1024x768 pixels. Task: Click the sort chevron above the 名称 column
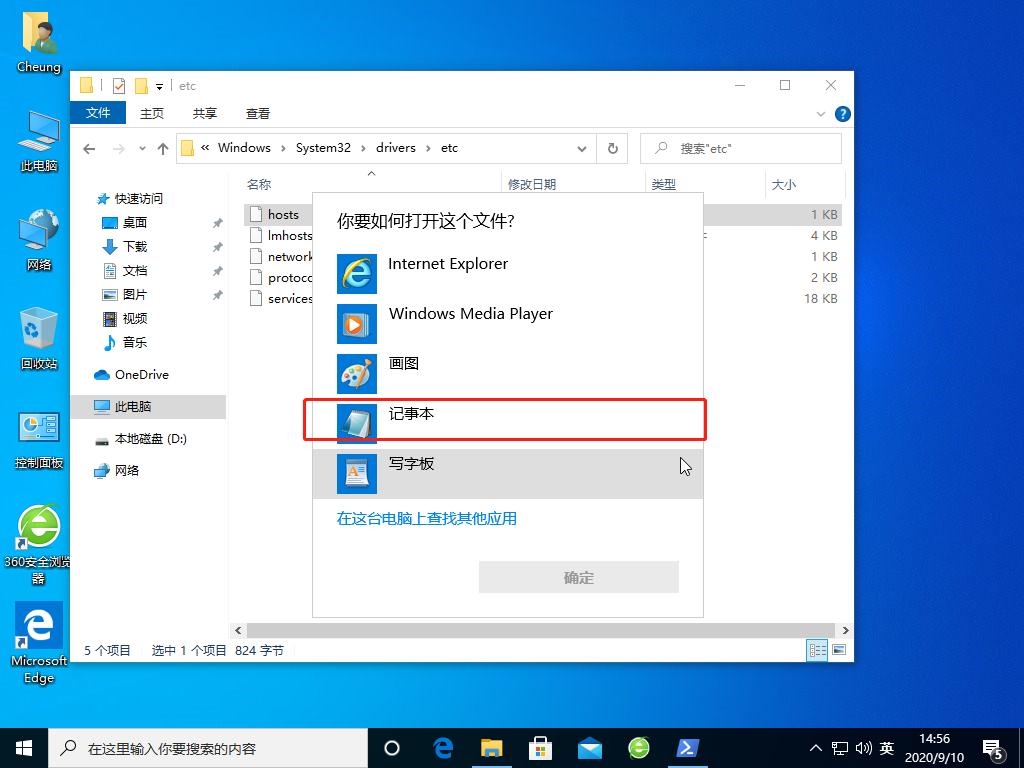[x=371, y=172]
